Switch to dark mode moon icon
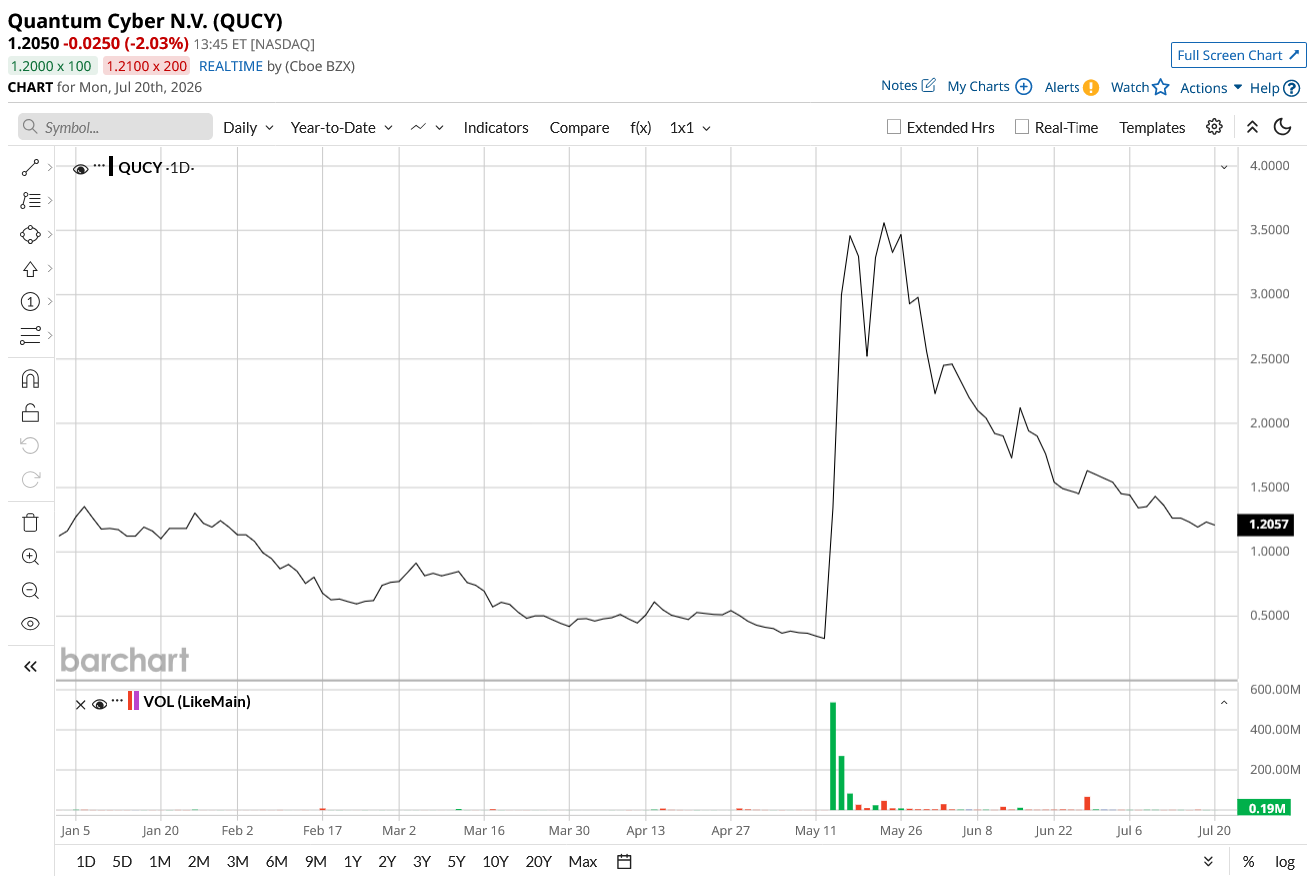The height and width of the screenshot is (876, 1308). pyautogui.click(x=1282, y=127)
